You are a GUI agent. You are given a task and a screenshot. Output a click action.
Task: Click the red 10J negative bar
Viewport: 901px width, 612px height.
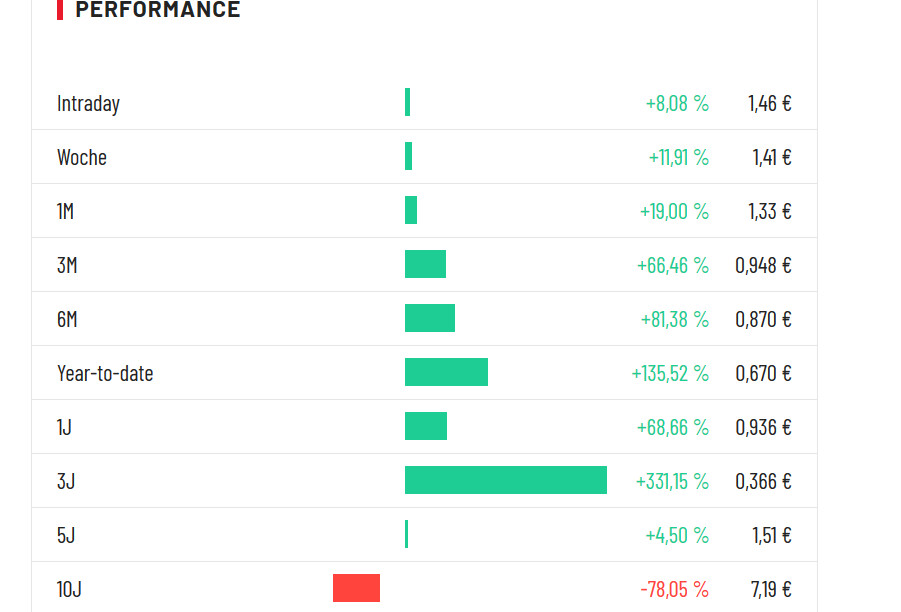click(x=356, y=588)
